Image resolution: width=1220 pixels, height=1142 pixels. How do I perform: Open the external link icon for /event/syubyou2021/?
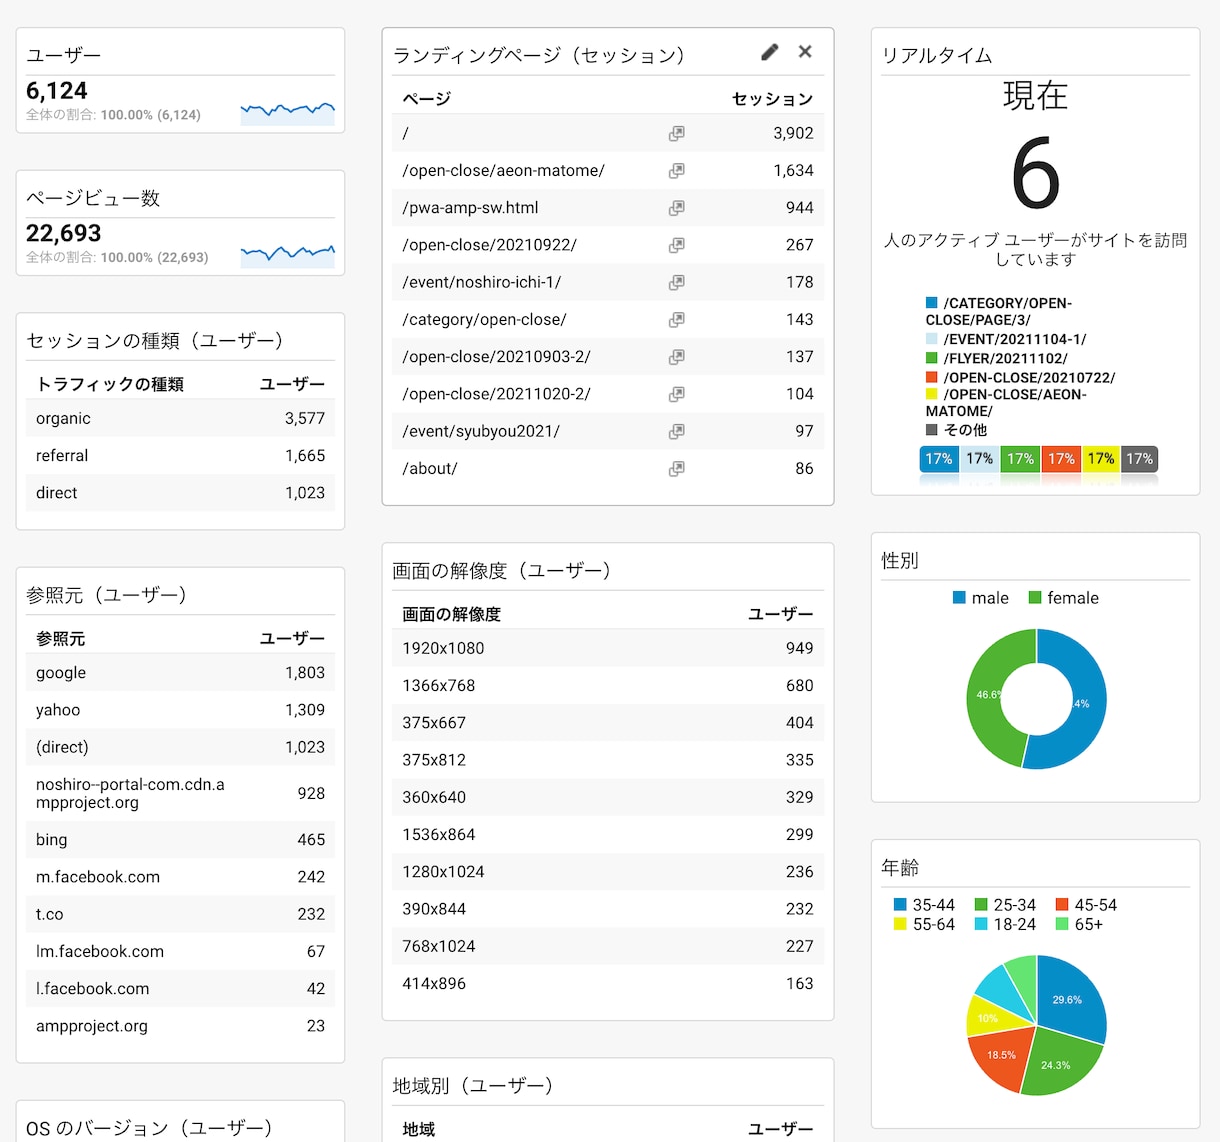[677, 431]
